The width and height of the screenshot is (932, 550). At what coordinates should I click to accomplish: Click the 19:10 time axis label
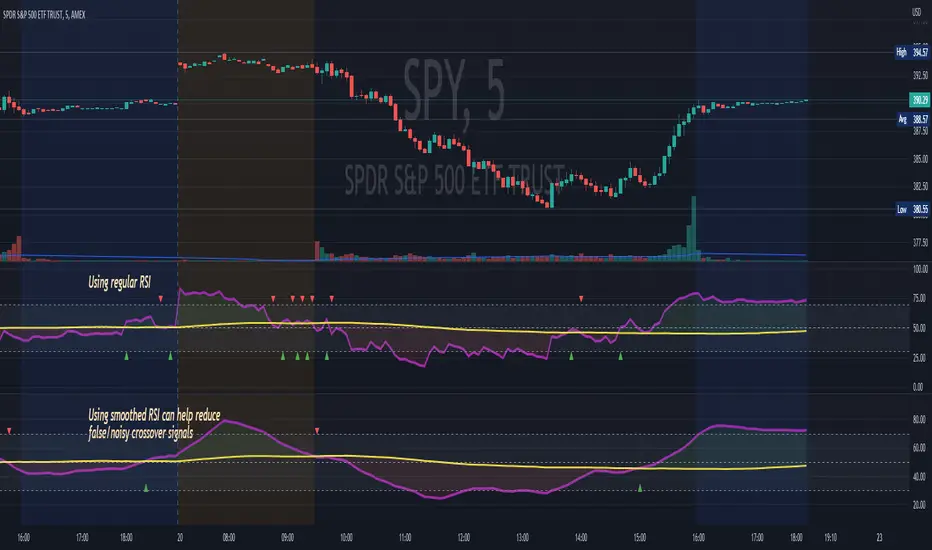[x=830, y=538]
